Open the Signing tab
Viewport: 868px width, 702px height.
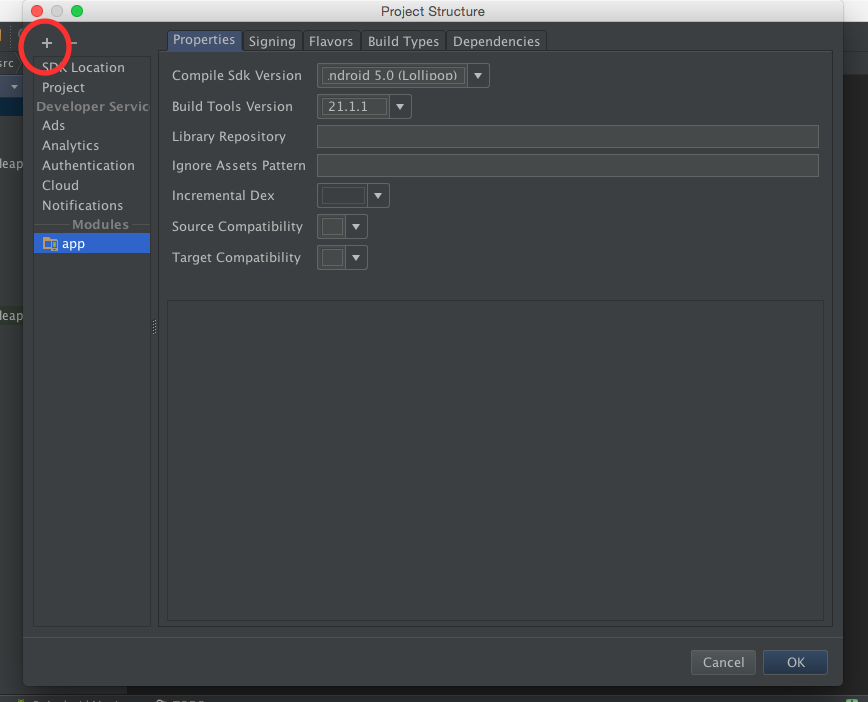272,41
